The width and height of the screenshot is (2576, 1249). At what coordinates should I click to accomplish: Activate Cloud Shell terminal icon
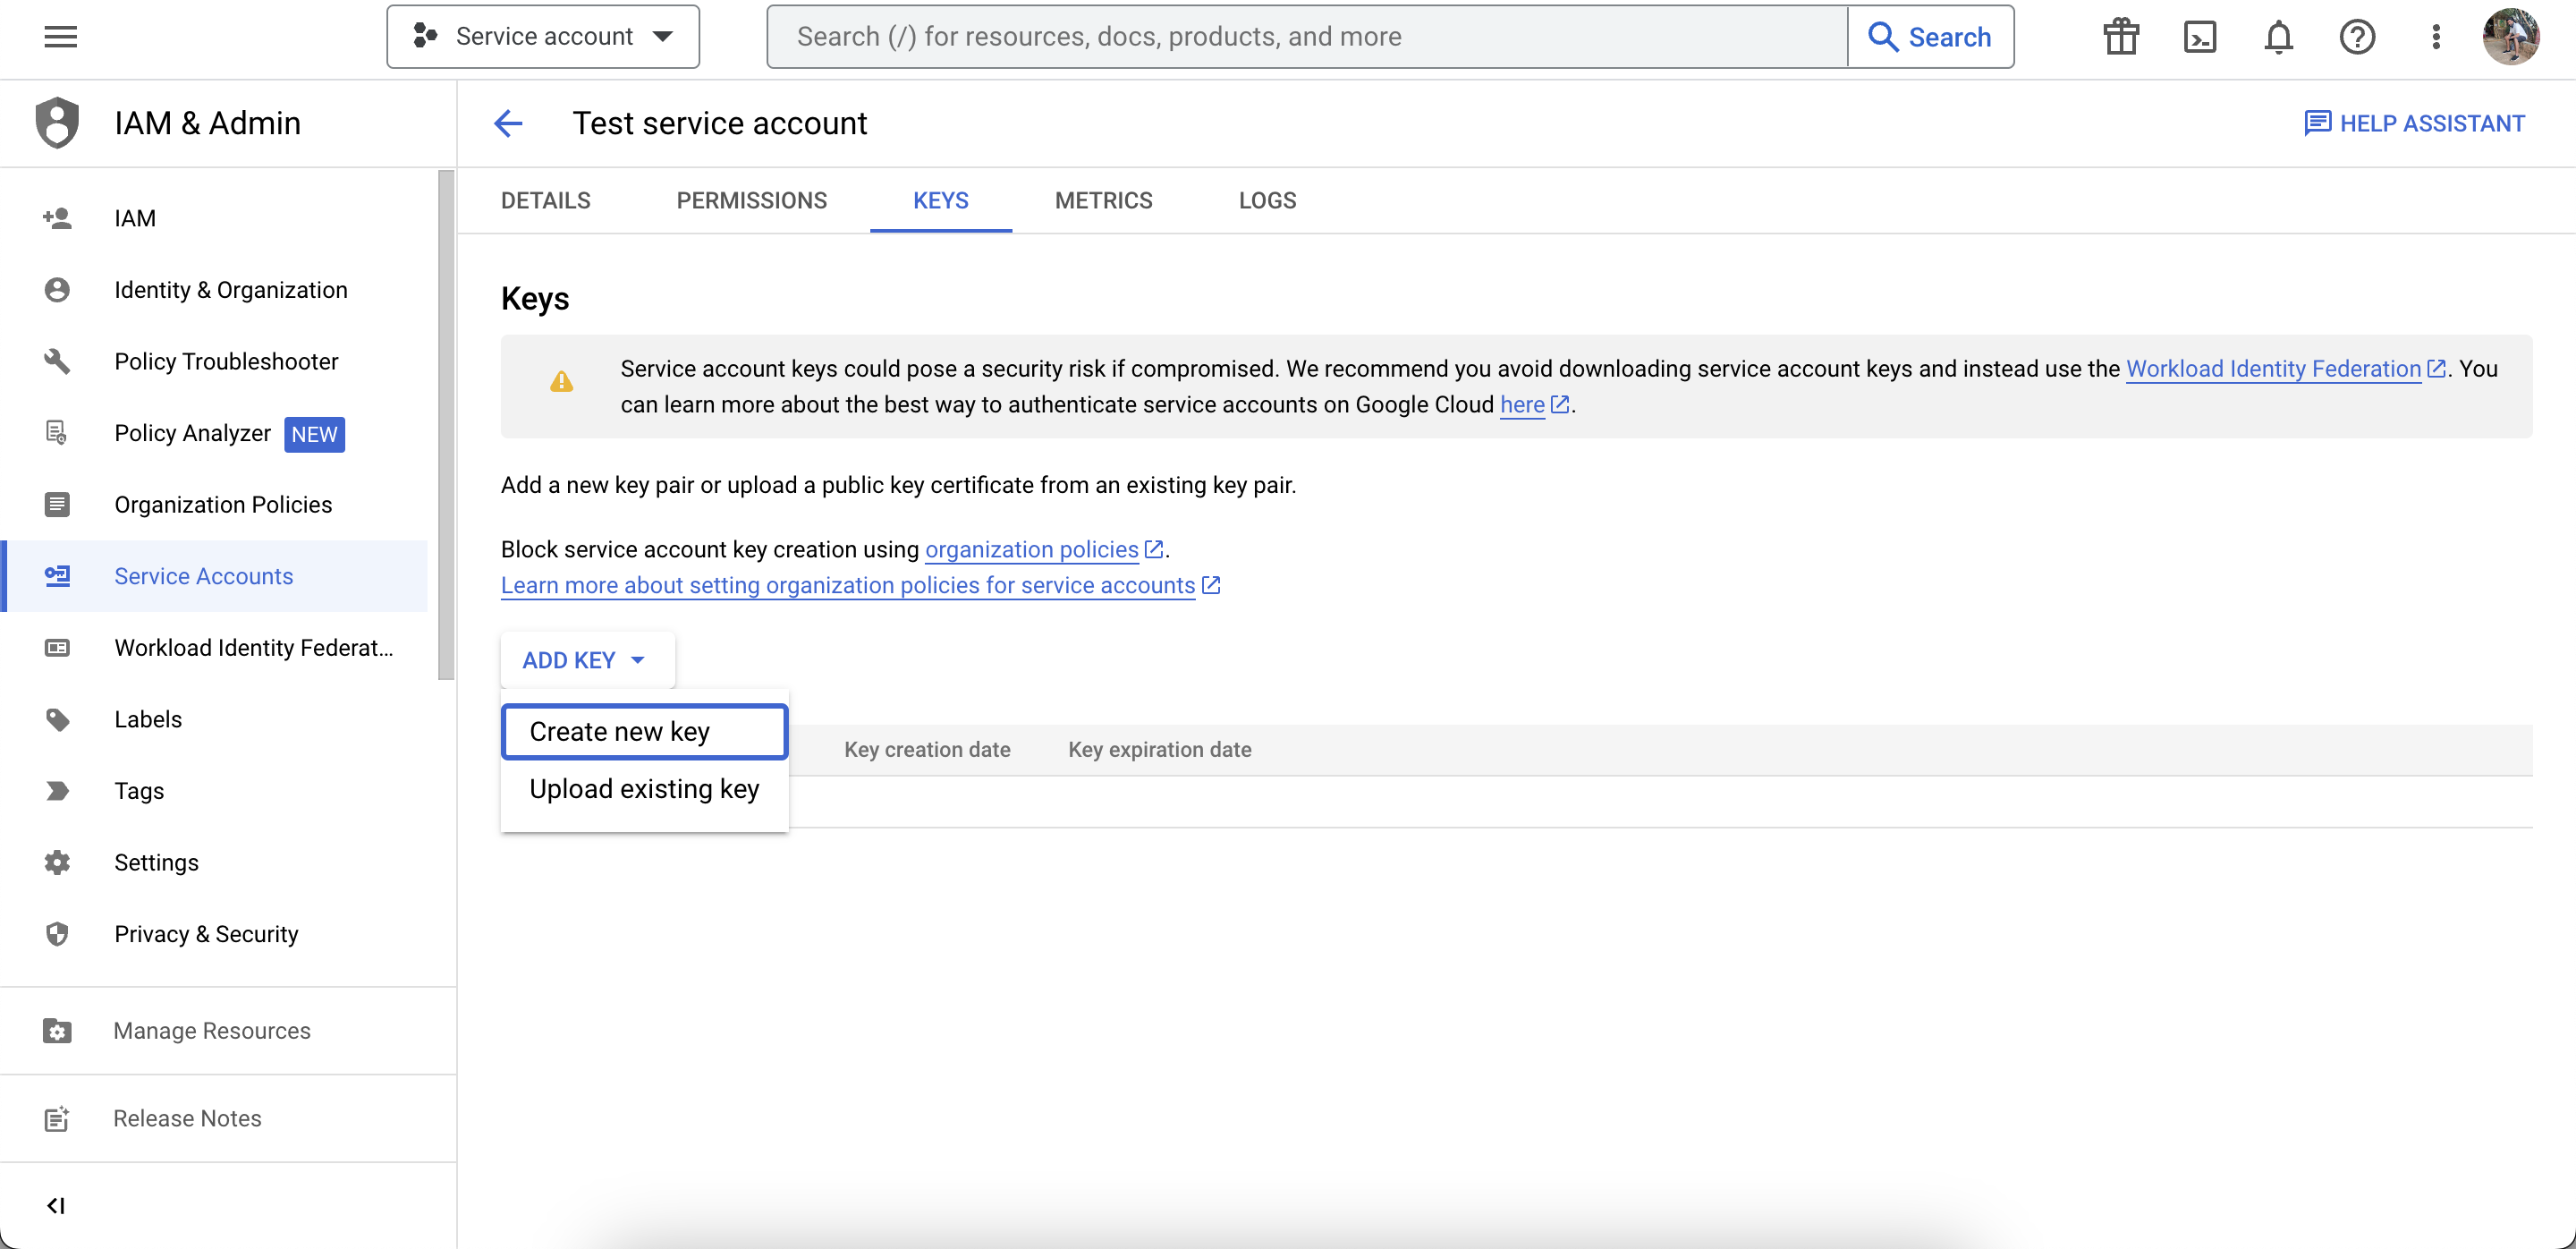pos(2199,37)
